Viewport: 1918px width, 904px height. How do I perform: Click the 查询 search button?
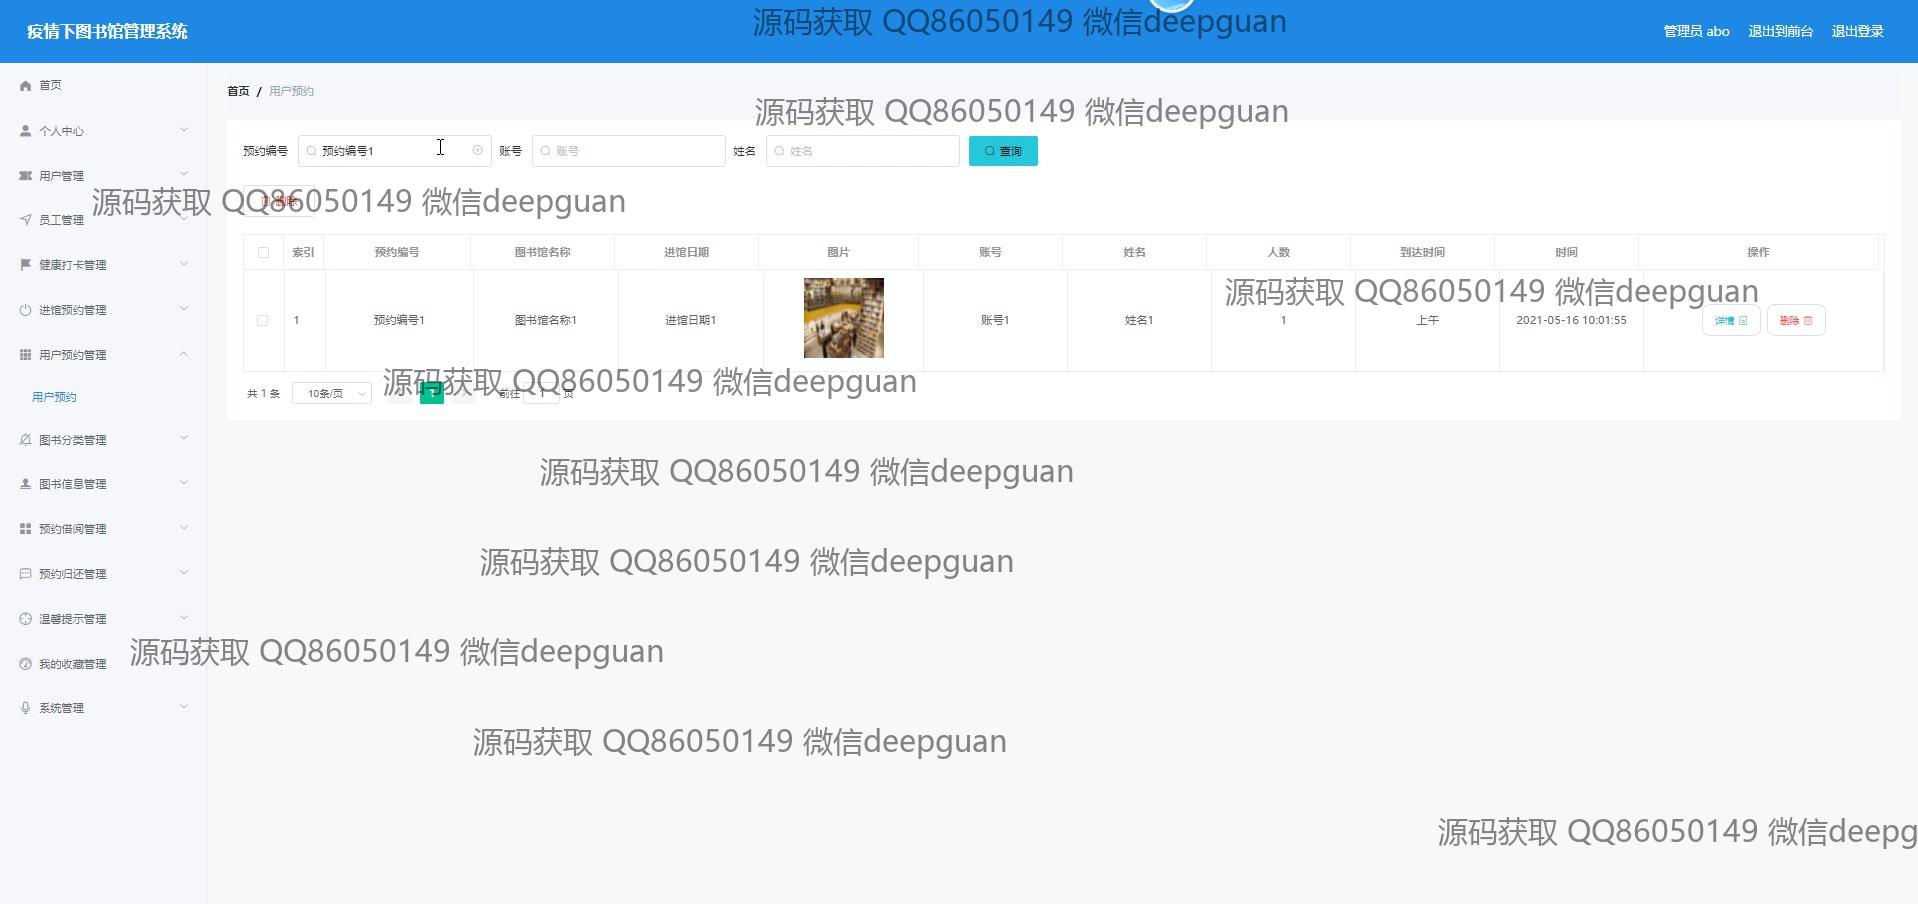1003,151
